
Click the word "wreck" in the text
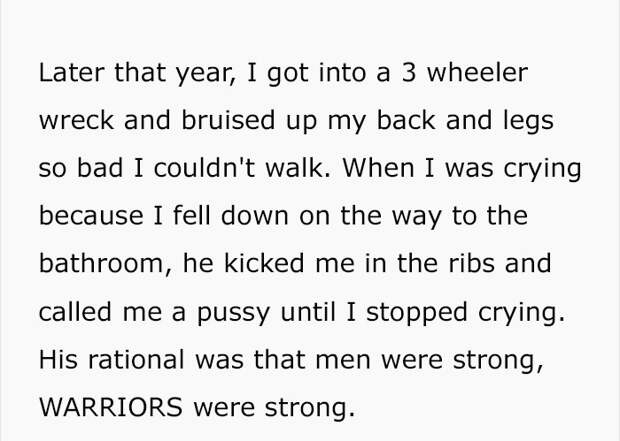[77, 120]
